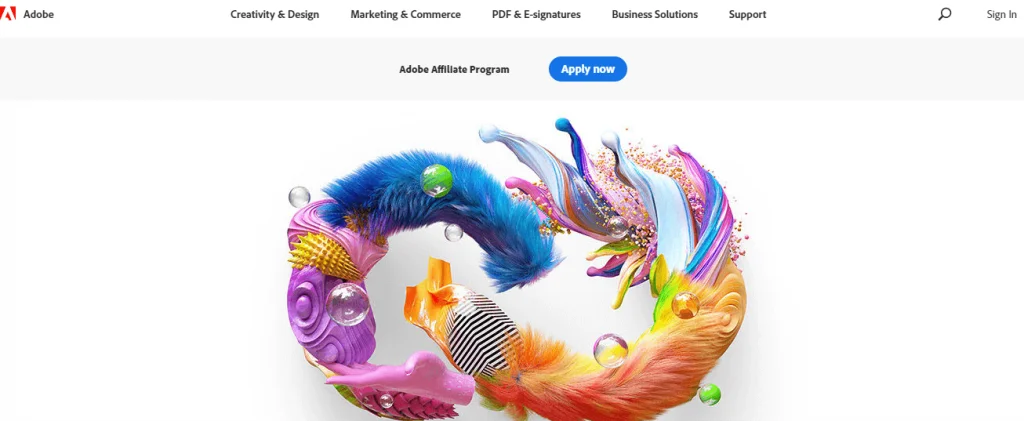Image resolution: width=1024 pixels, height=421 pixels.
Task: Click the blue Apply now button
Action: [x=588, y=69]
